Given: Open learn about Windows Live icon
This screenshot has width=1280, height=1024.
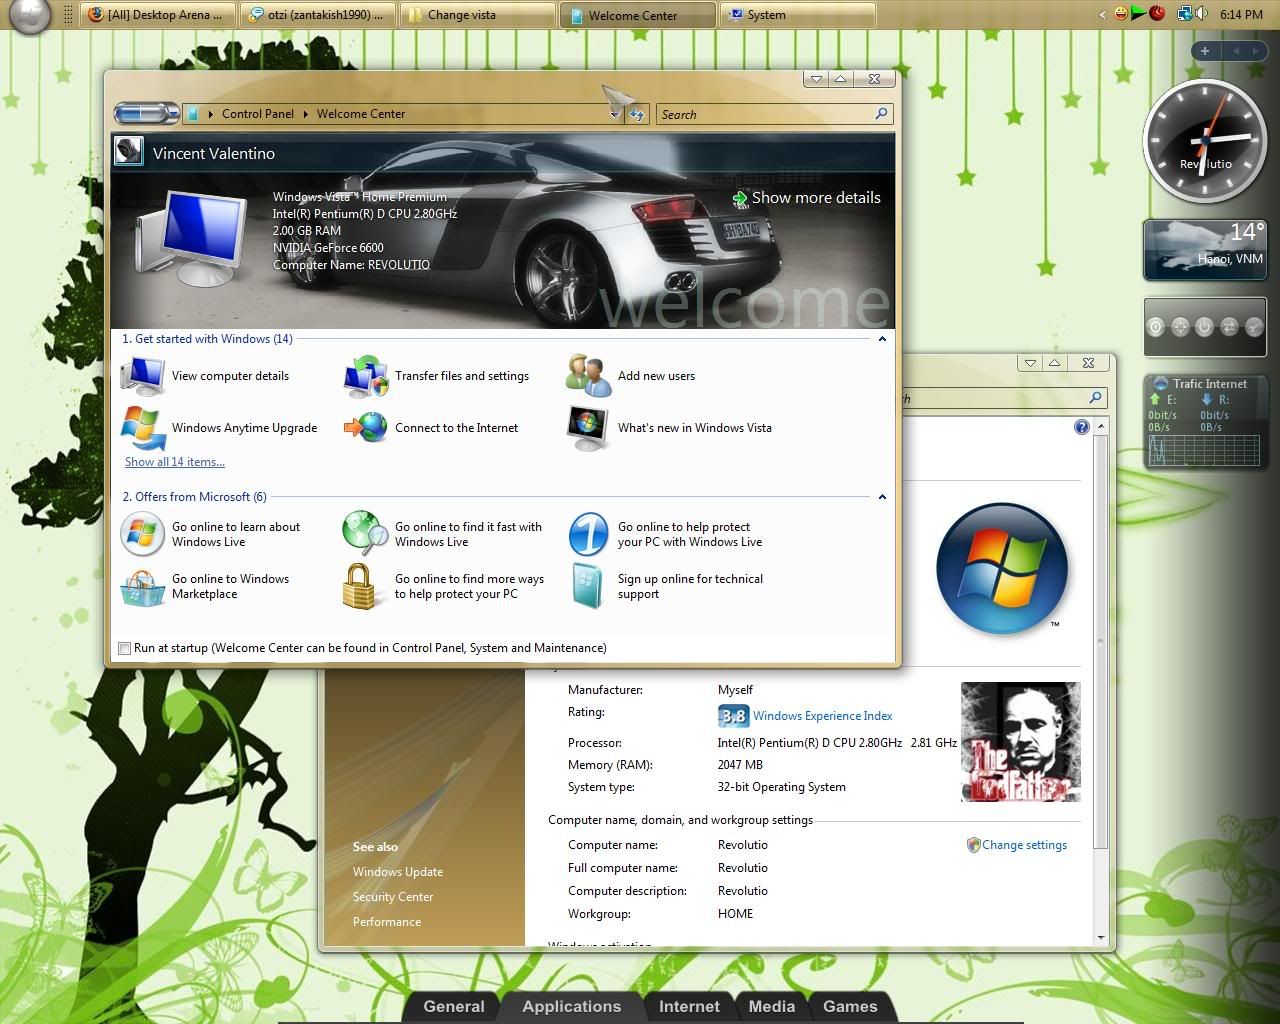Looking at the screenshot, I should pos(143,534).
